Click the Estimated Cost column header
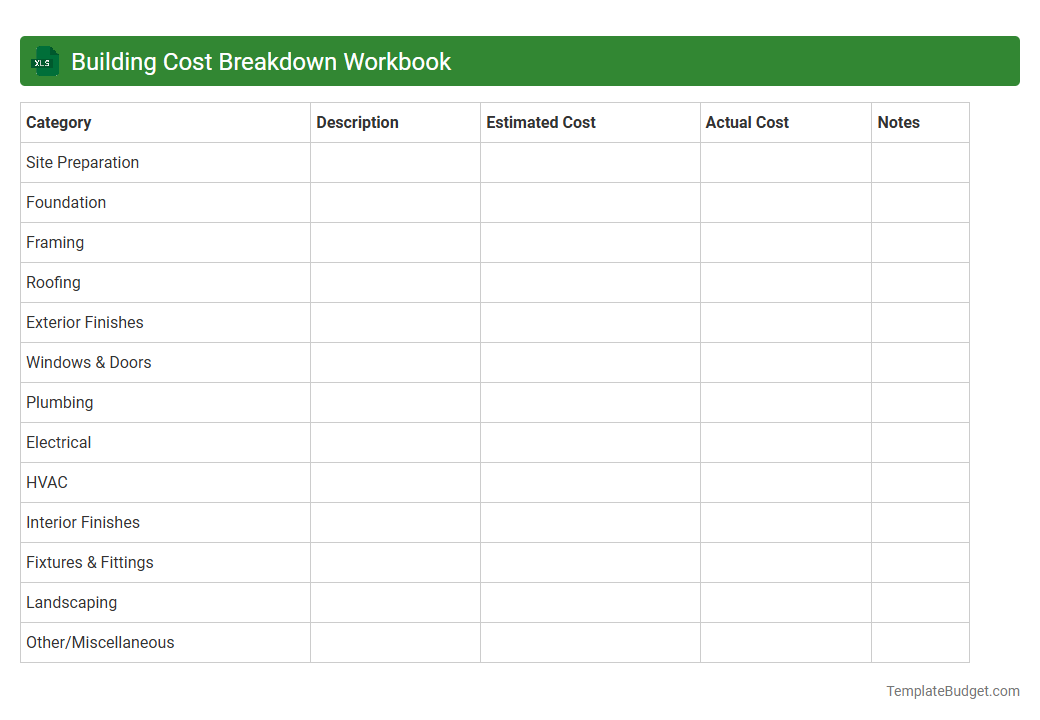 coord(541,122)
